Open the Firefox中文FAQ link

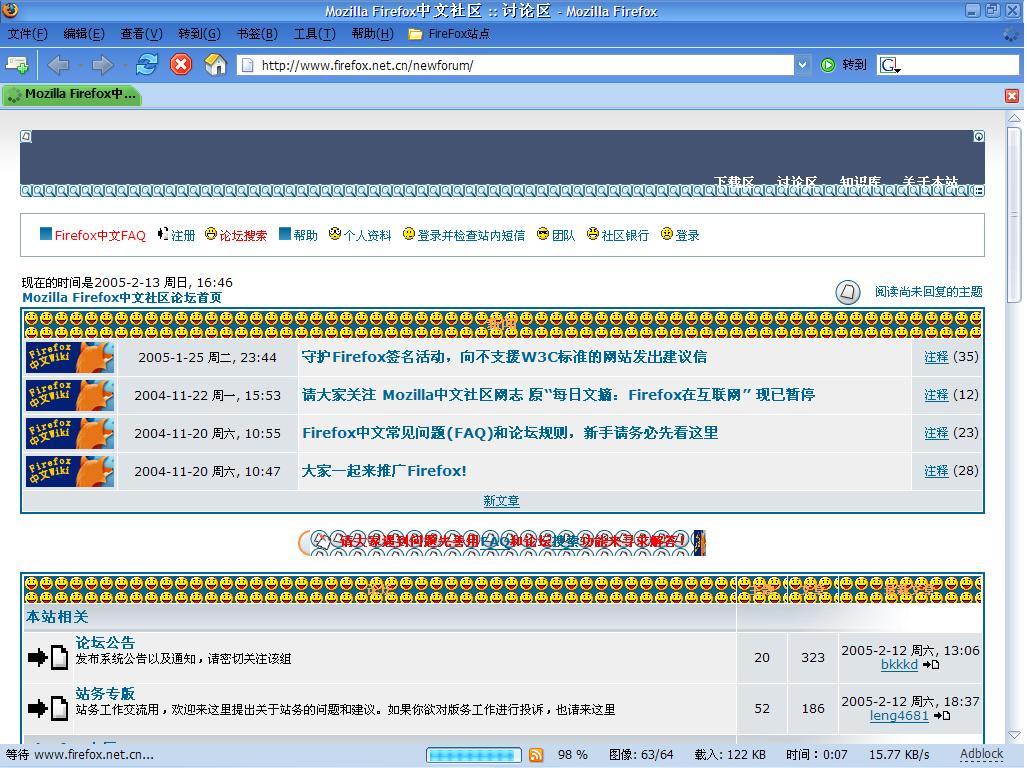pos(99,236)
